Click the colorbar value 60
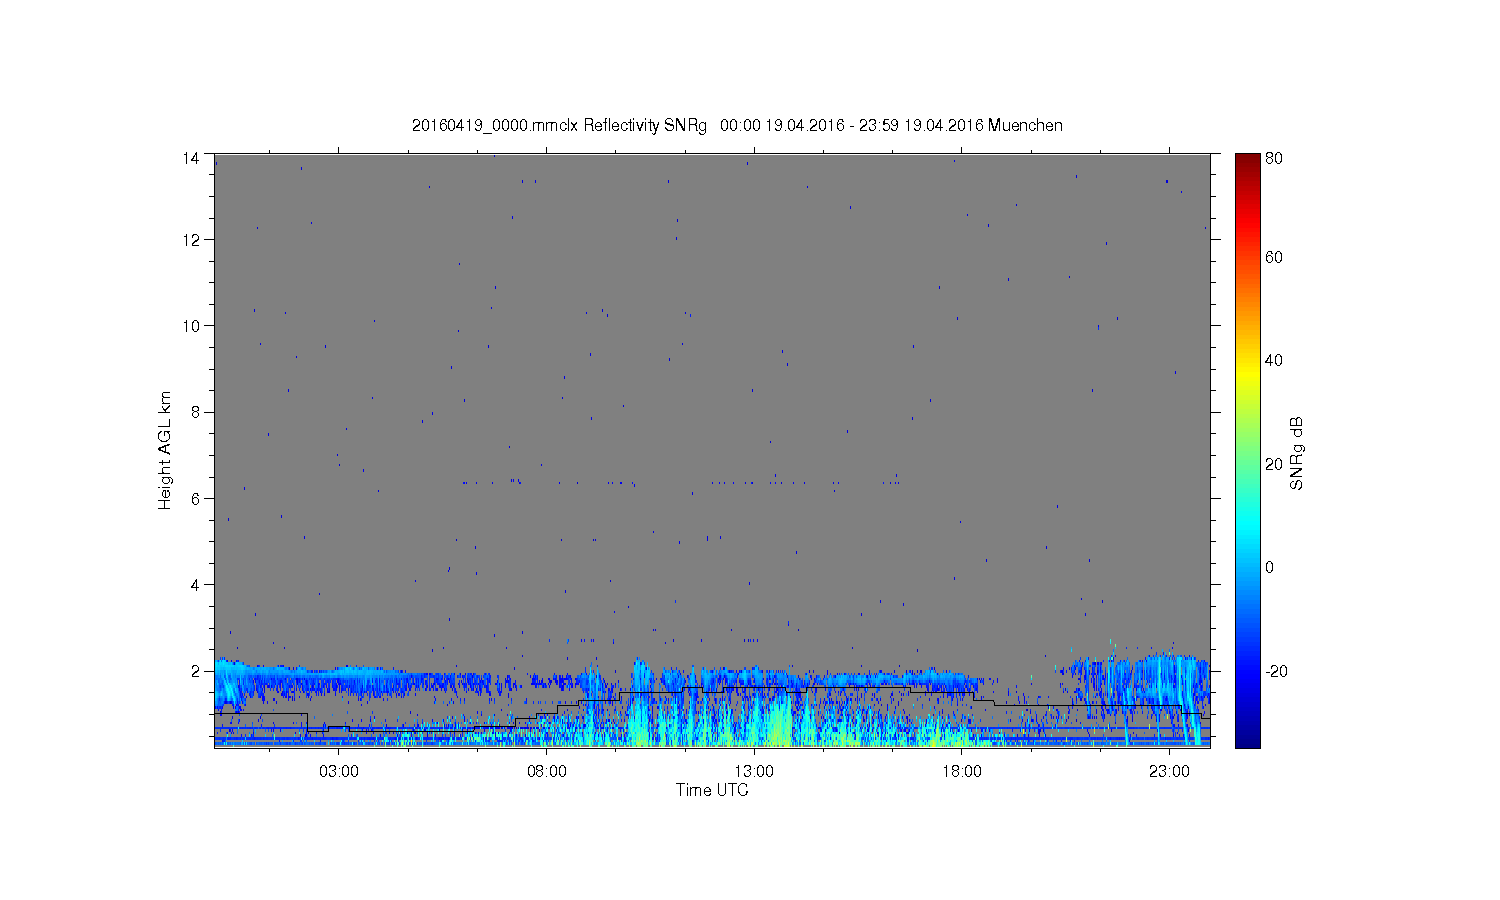Image resolution: width=1500 pixels, height=900 pixels. click(1274, 258)
